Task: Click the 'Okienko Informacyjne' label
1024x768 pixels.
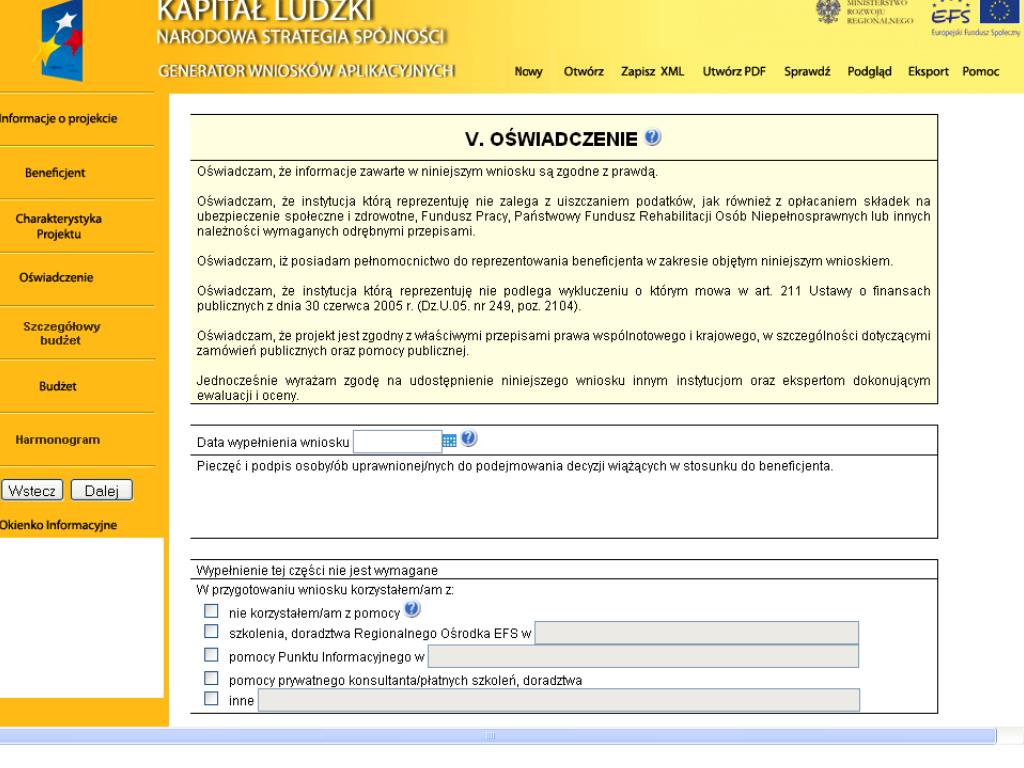Action: 58,525
